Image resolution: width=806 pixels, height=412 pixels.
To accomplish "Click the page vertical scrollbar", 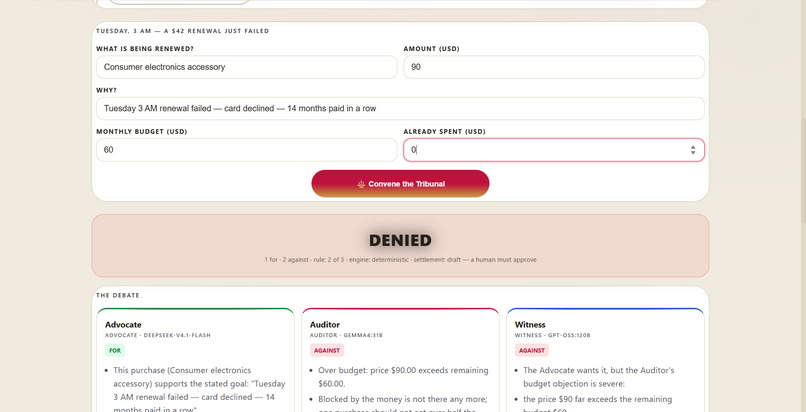I will [803, 170].
